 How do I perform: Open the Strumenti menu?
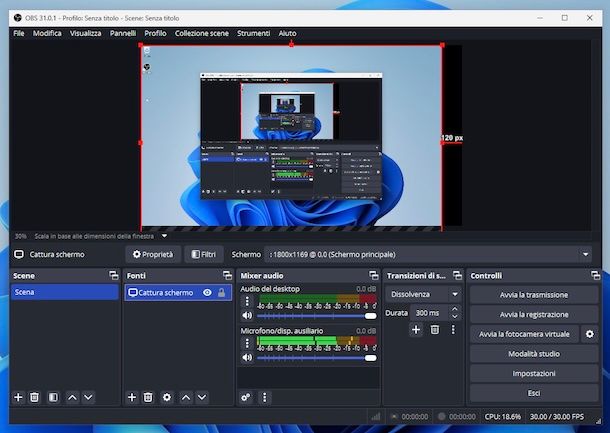click(254, 33)
